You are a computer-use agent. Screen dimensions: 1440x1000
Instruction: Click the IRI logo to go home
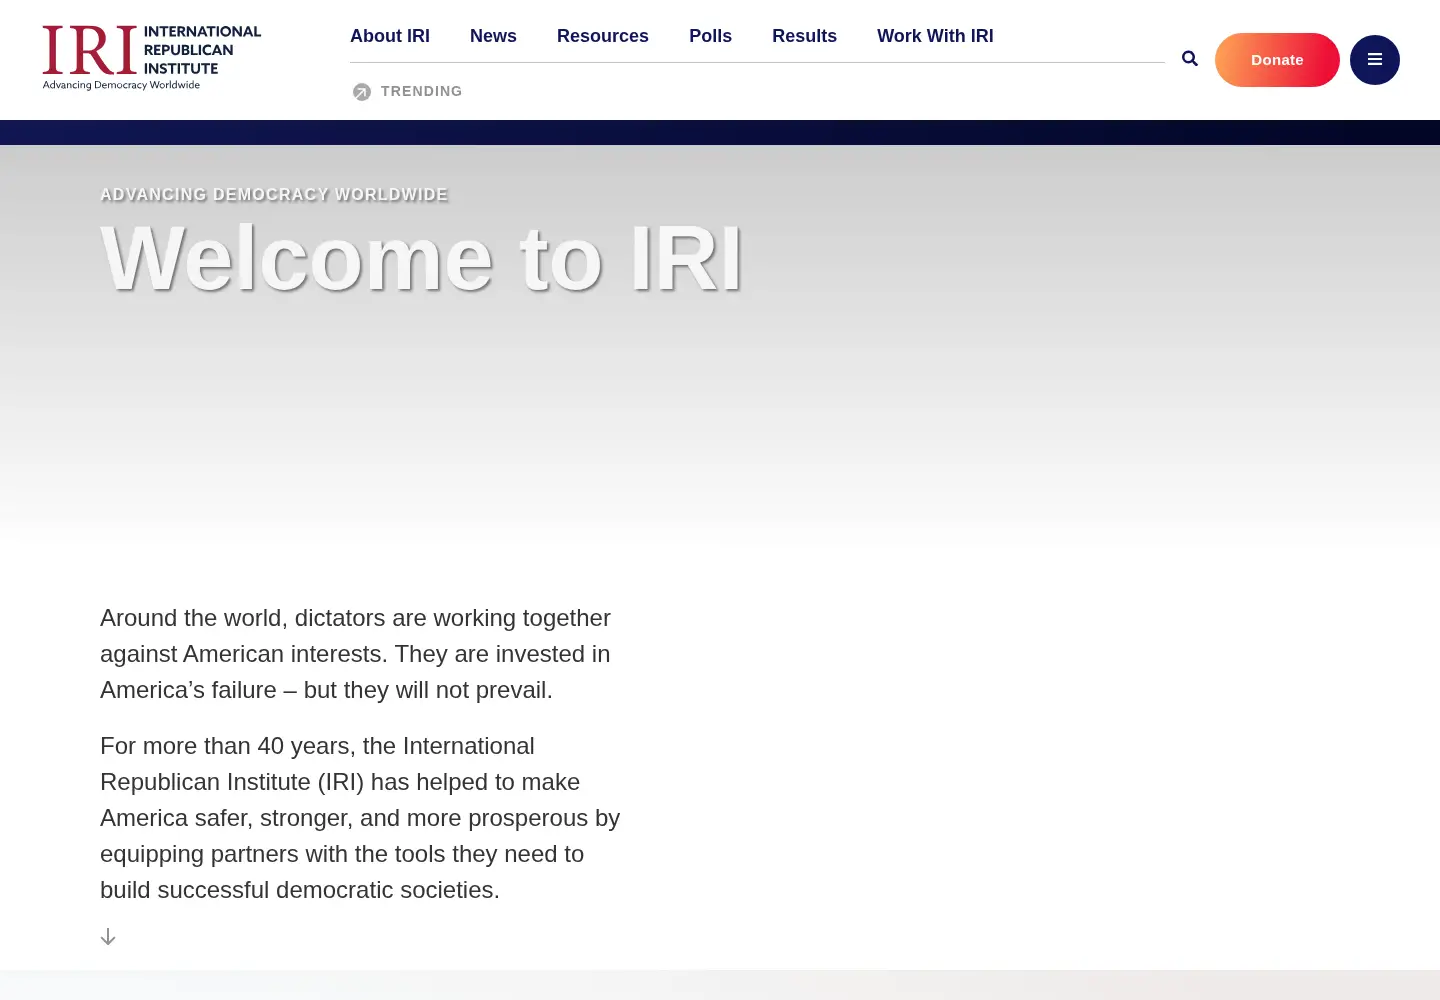(x=152, y=58)
